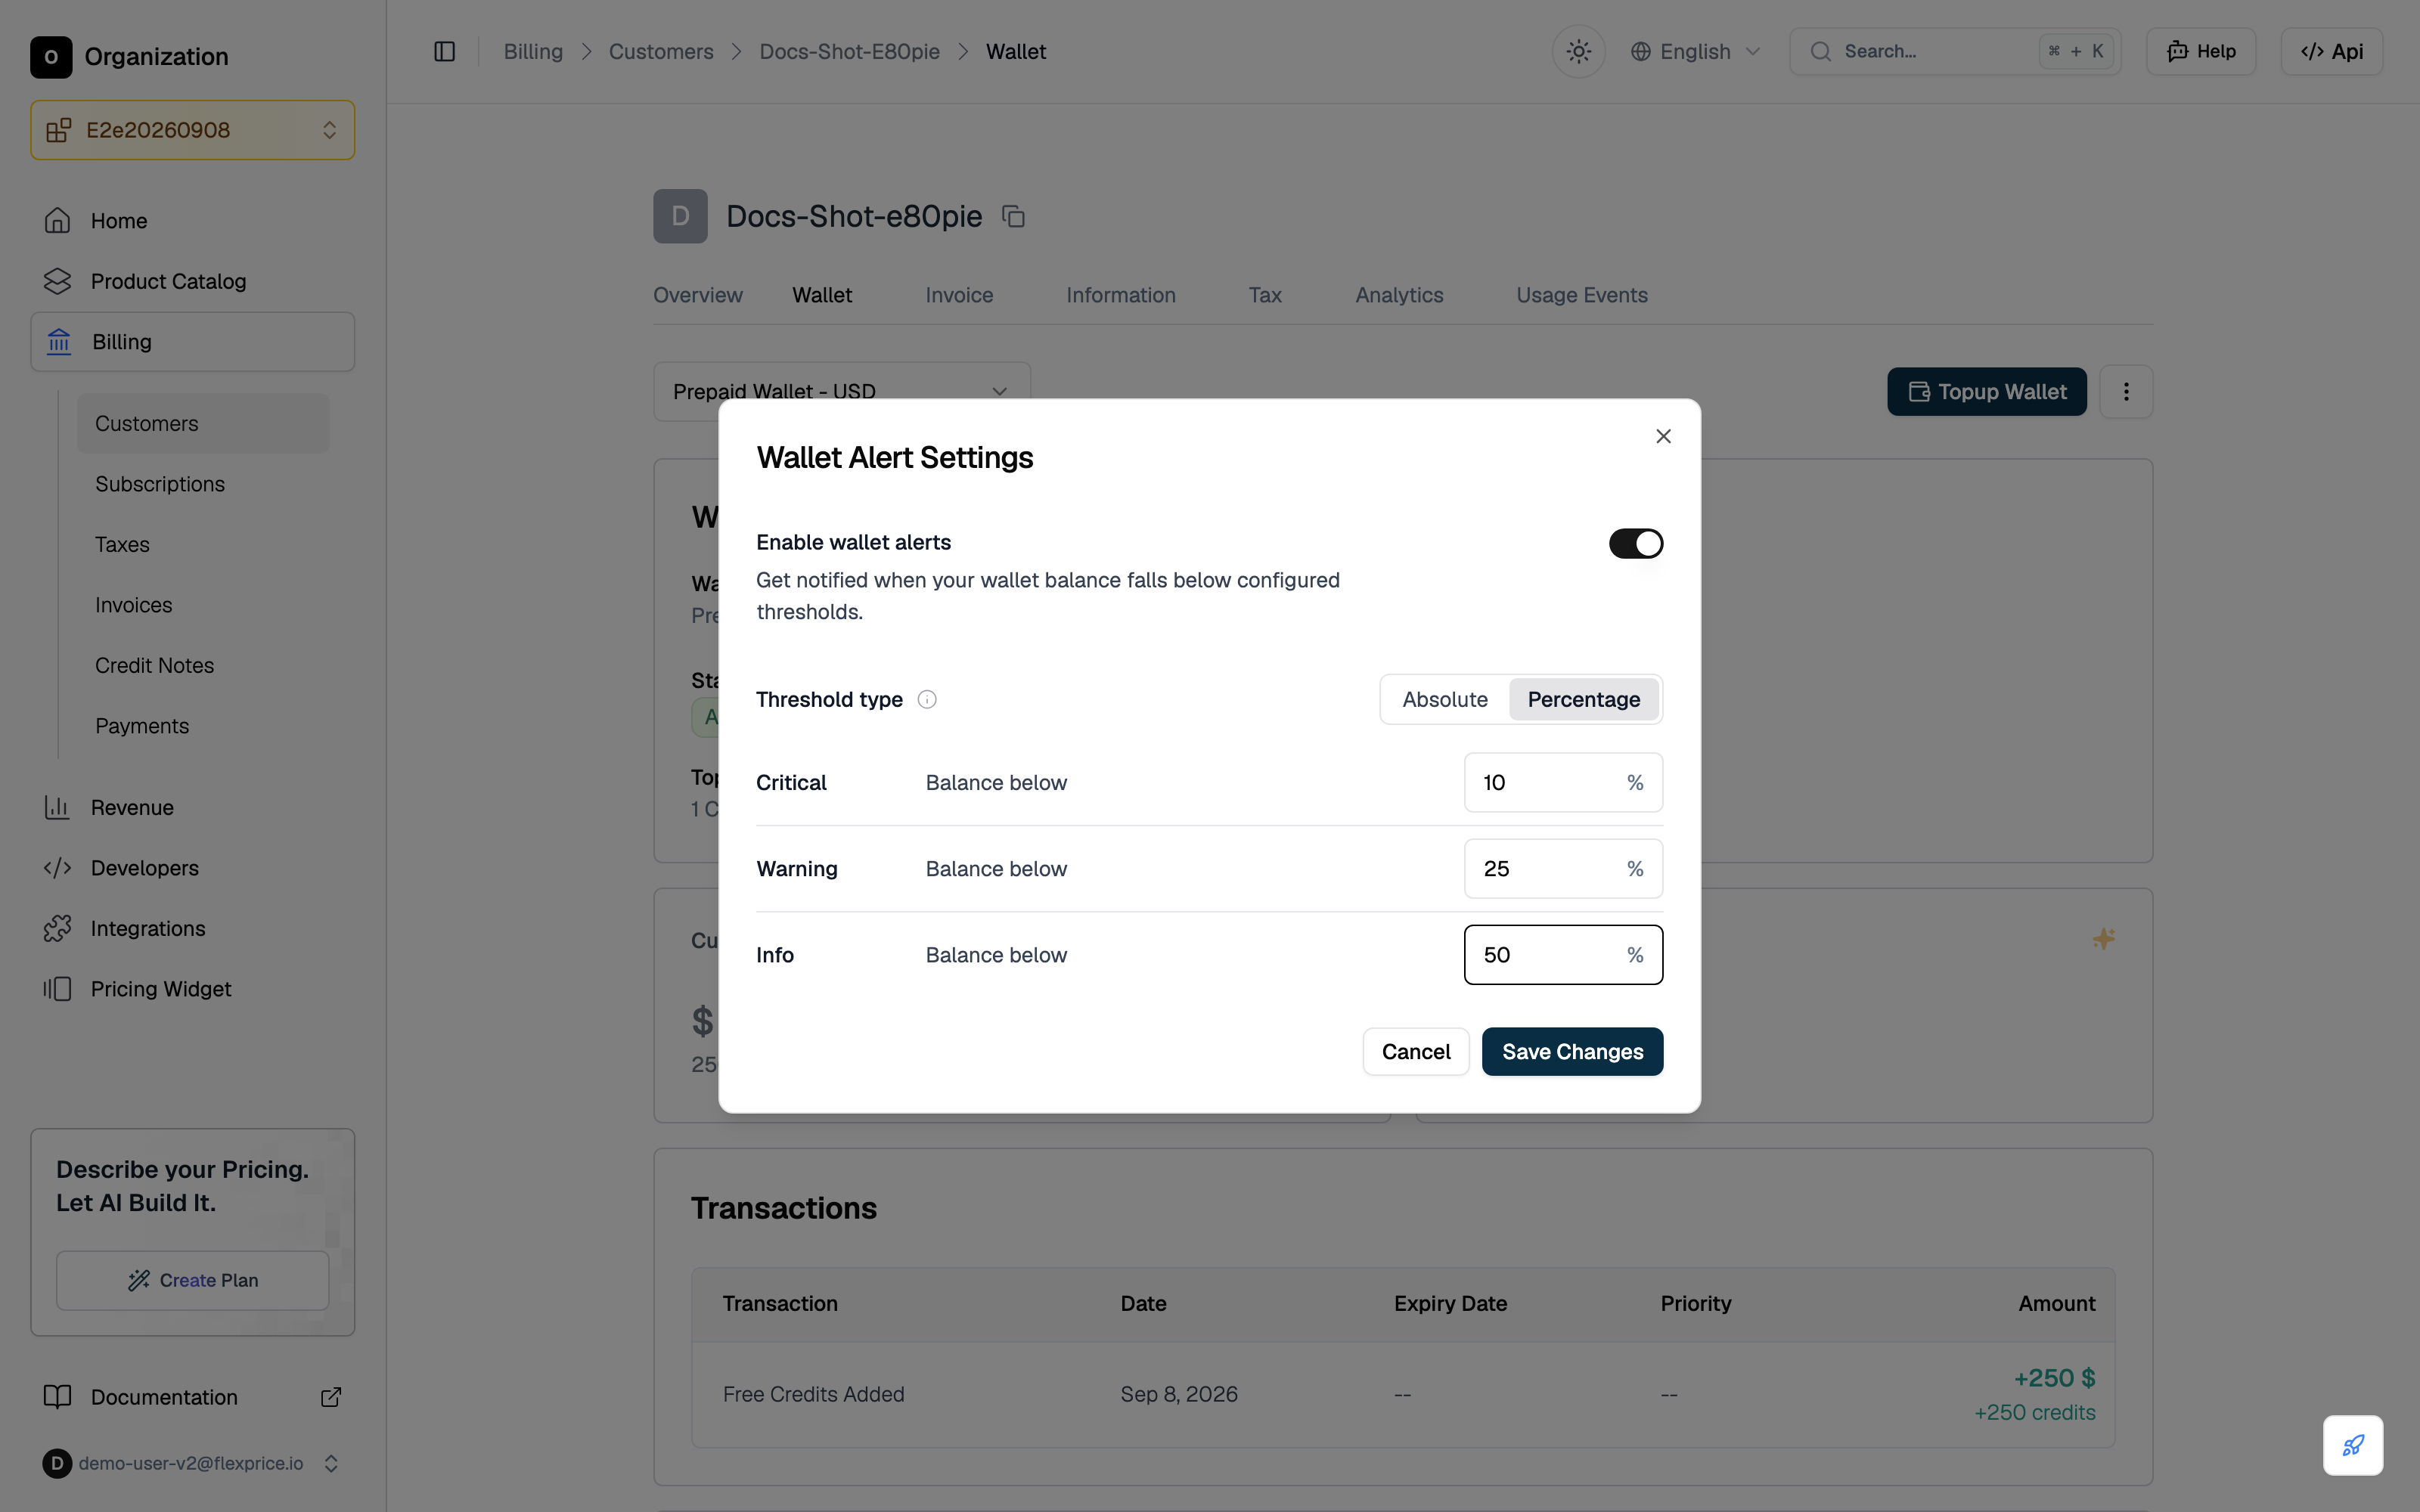Click the rocket icon button
2420x1512 pixels.
tap(2352, 1445)
